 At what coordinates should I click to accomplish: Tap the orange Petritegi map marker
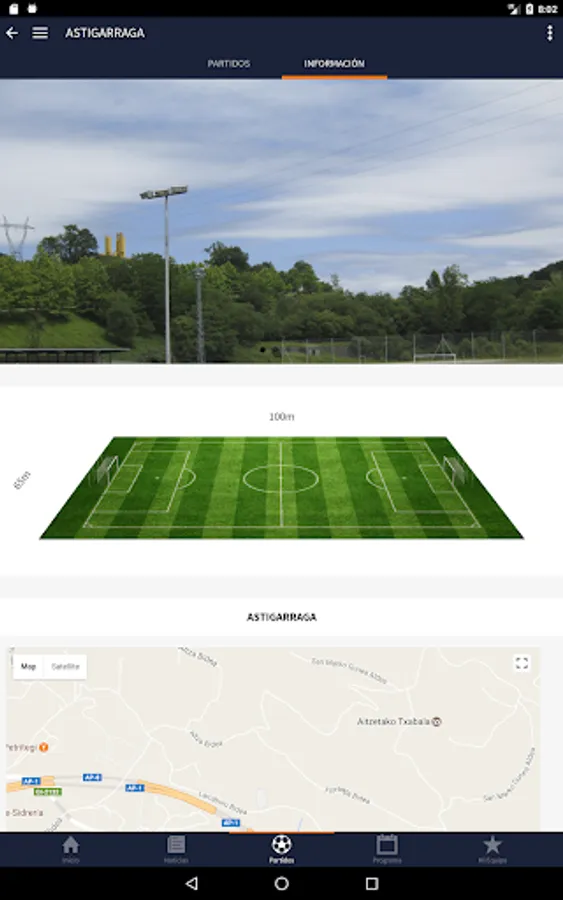44,747
